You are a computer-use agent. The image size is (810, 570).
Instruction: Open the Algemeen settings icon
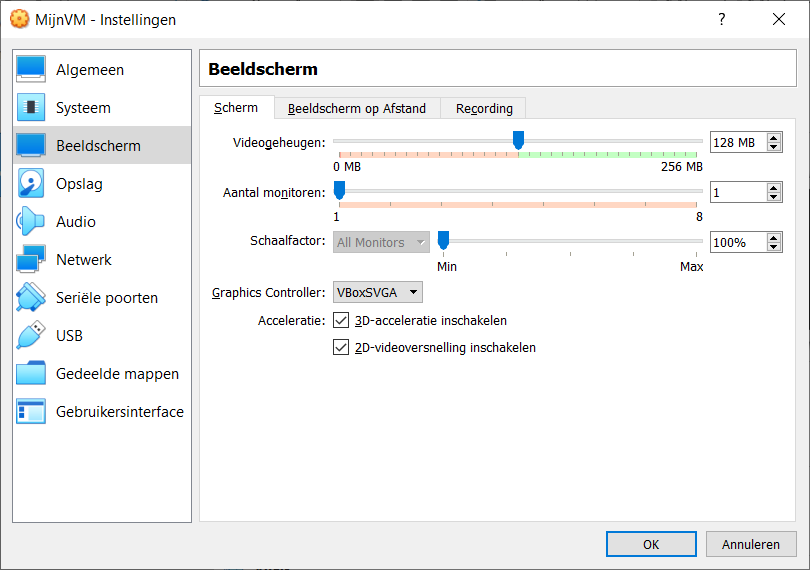click(x=31, y=70)
